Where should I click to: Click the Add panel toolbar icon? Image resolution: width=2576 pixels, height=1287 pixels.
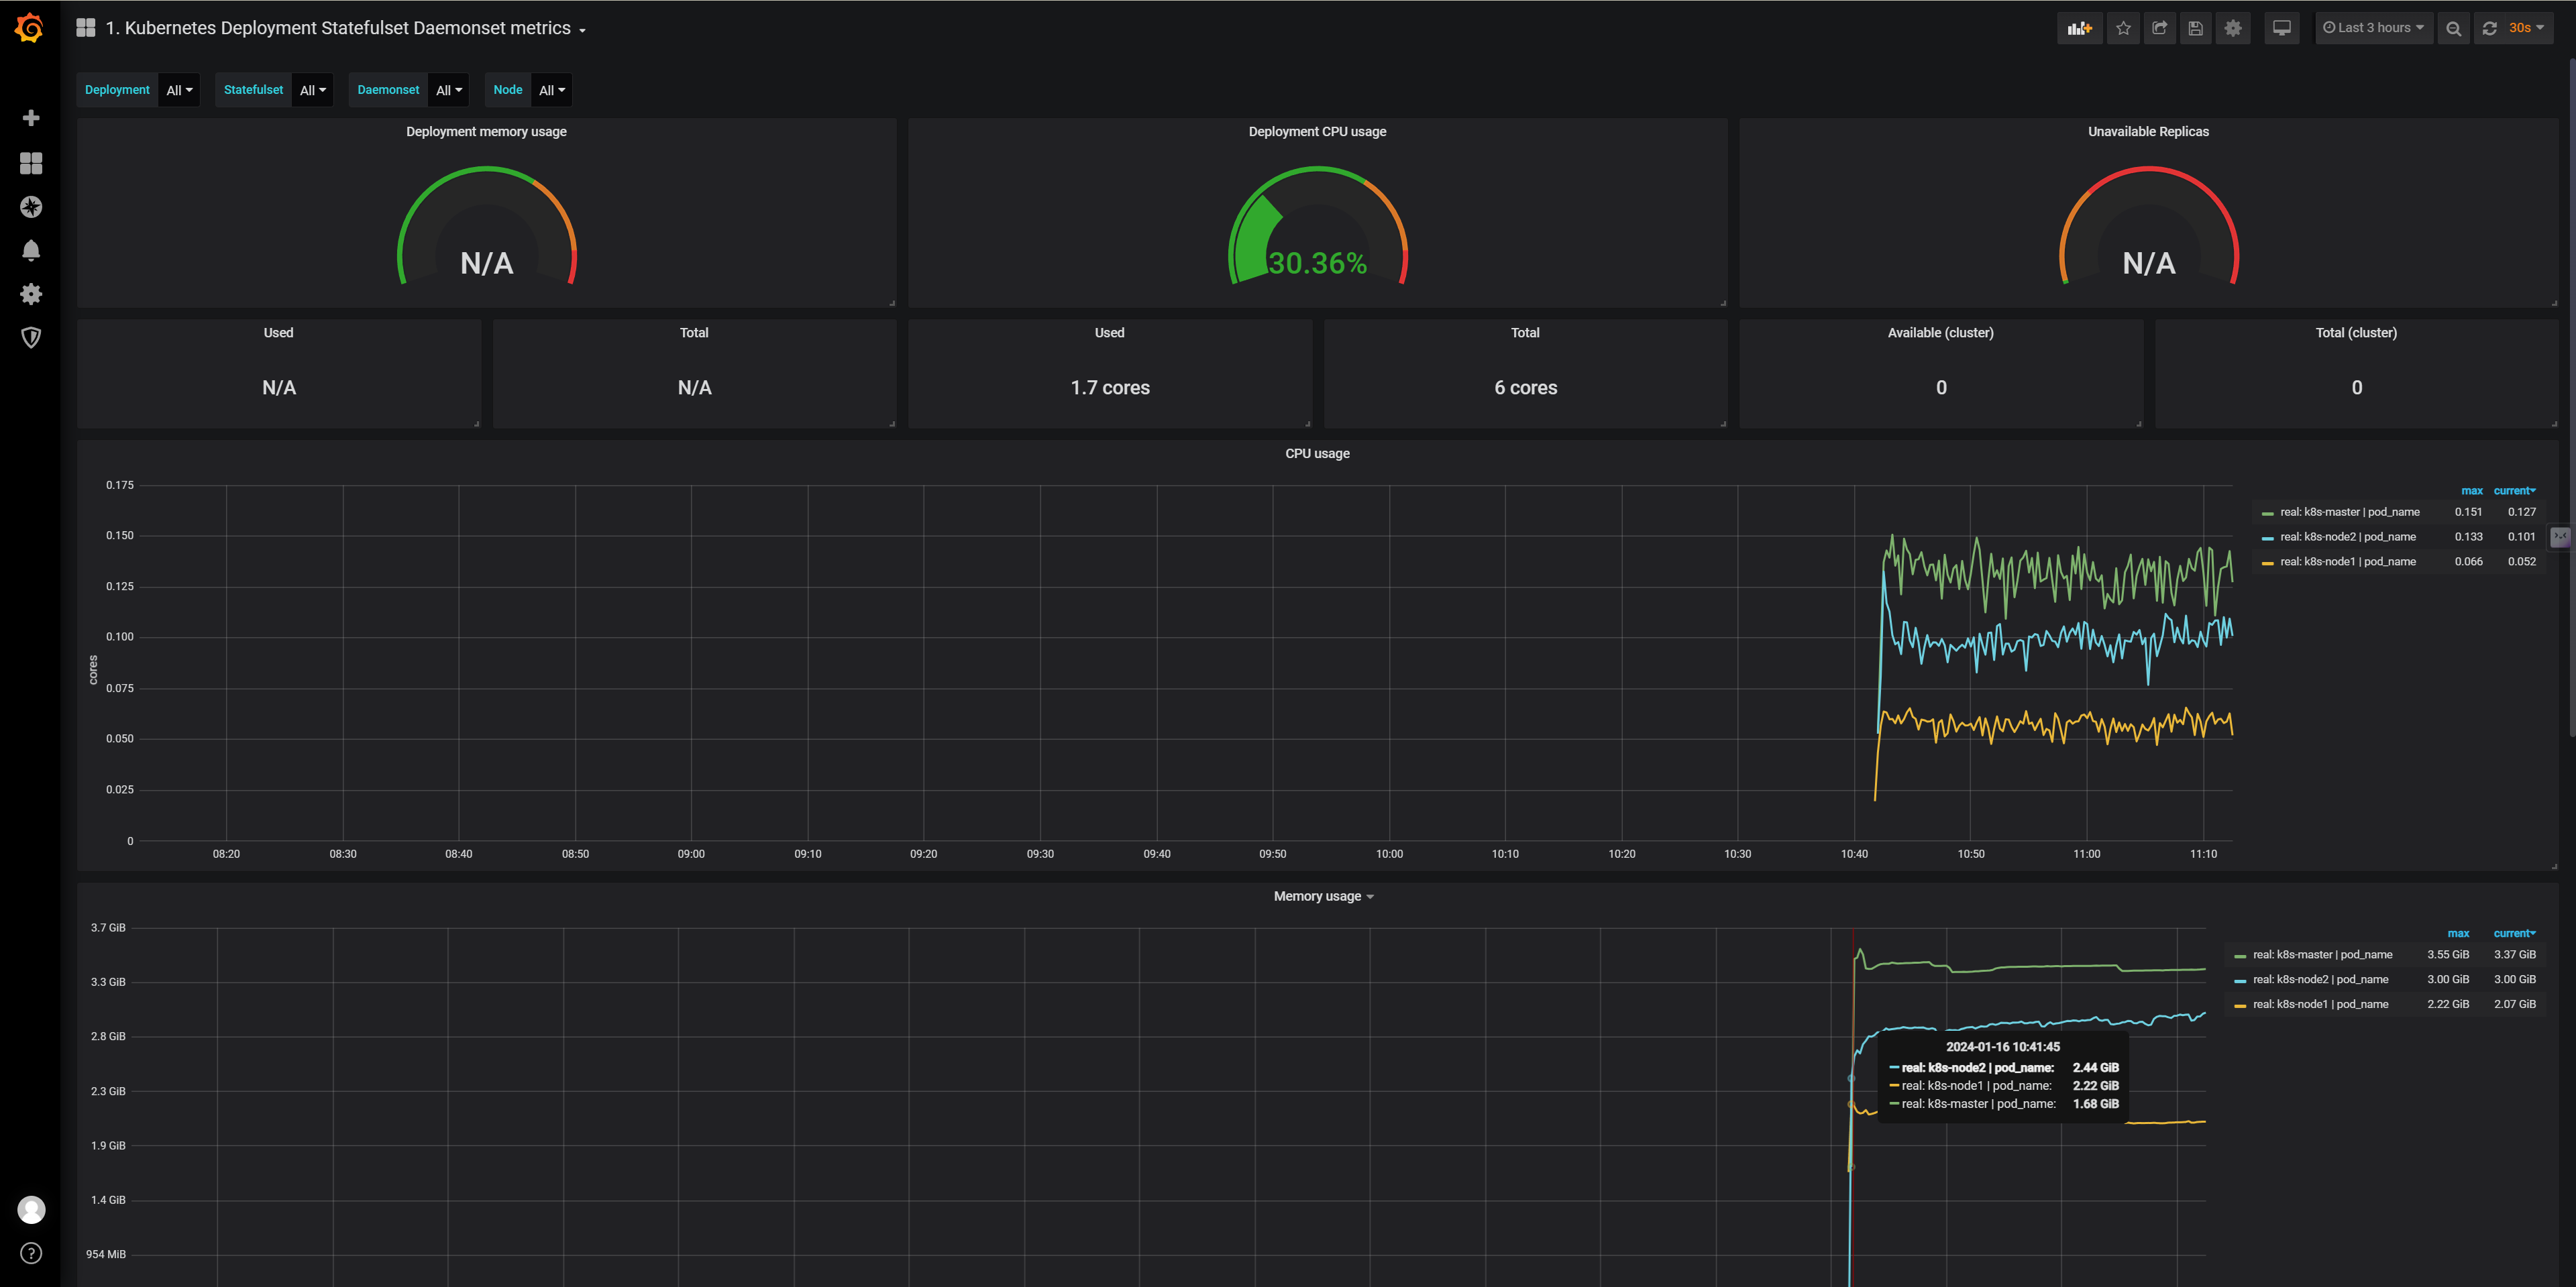click(2080, 28)
